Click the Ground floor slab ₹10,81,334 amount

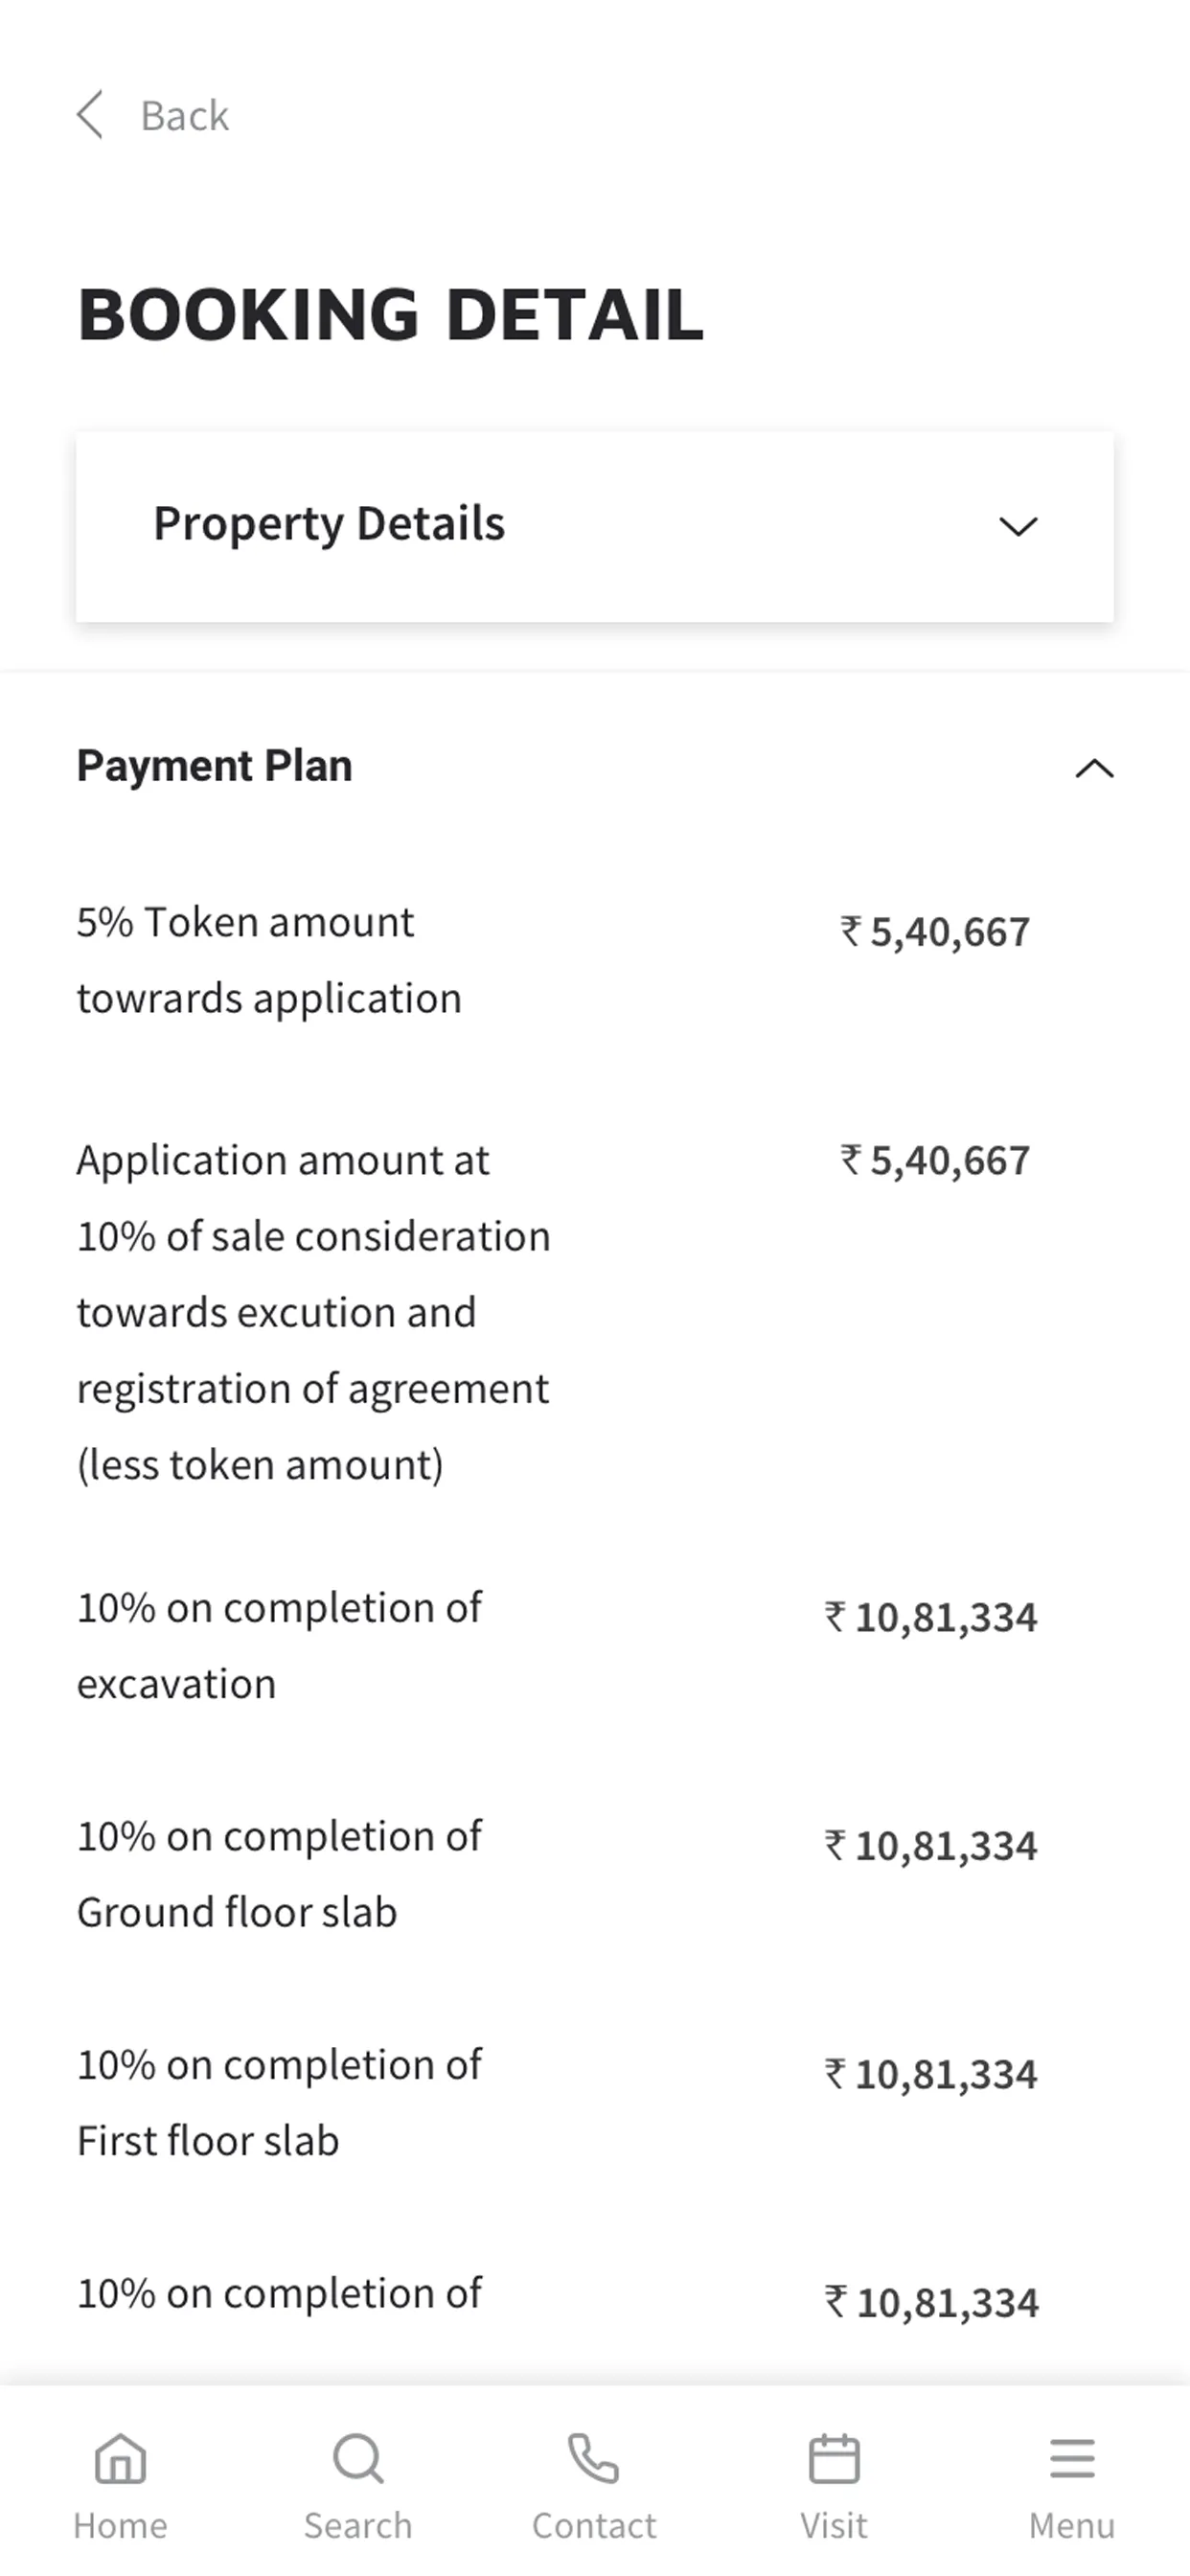point(932,1846)
